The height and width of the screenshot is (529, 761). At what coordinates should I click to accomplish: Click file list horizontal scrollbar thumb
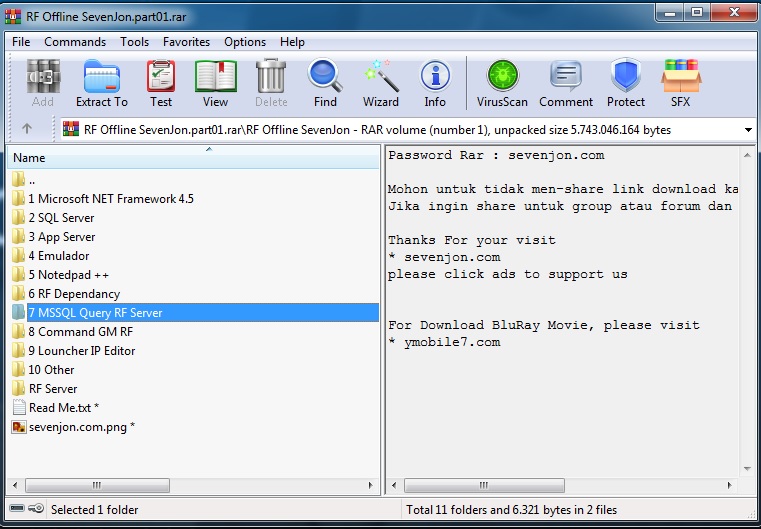(x=97, y=485)
